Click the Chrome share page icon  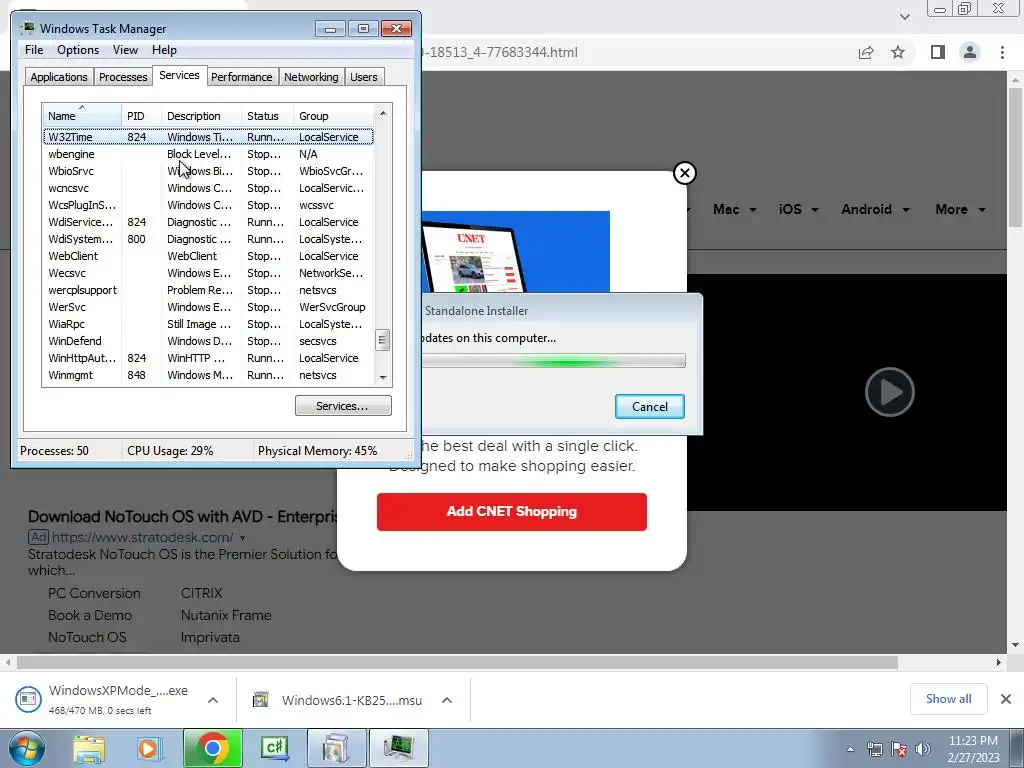[x=866, y=53]
